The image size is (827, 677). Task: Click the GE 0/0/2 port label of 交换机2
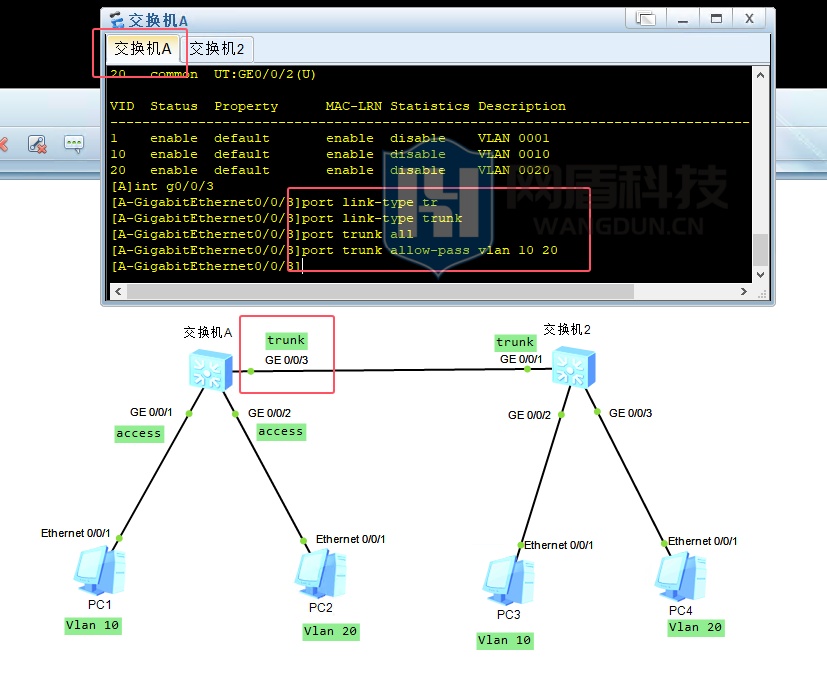pos(530,415)
